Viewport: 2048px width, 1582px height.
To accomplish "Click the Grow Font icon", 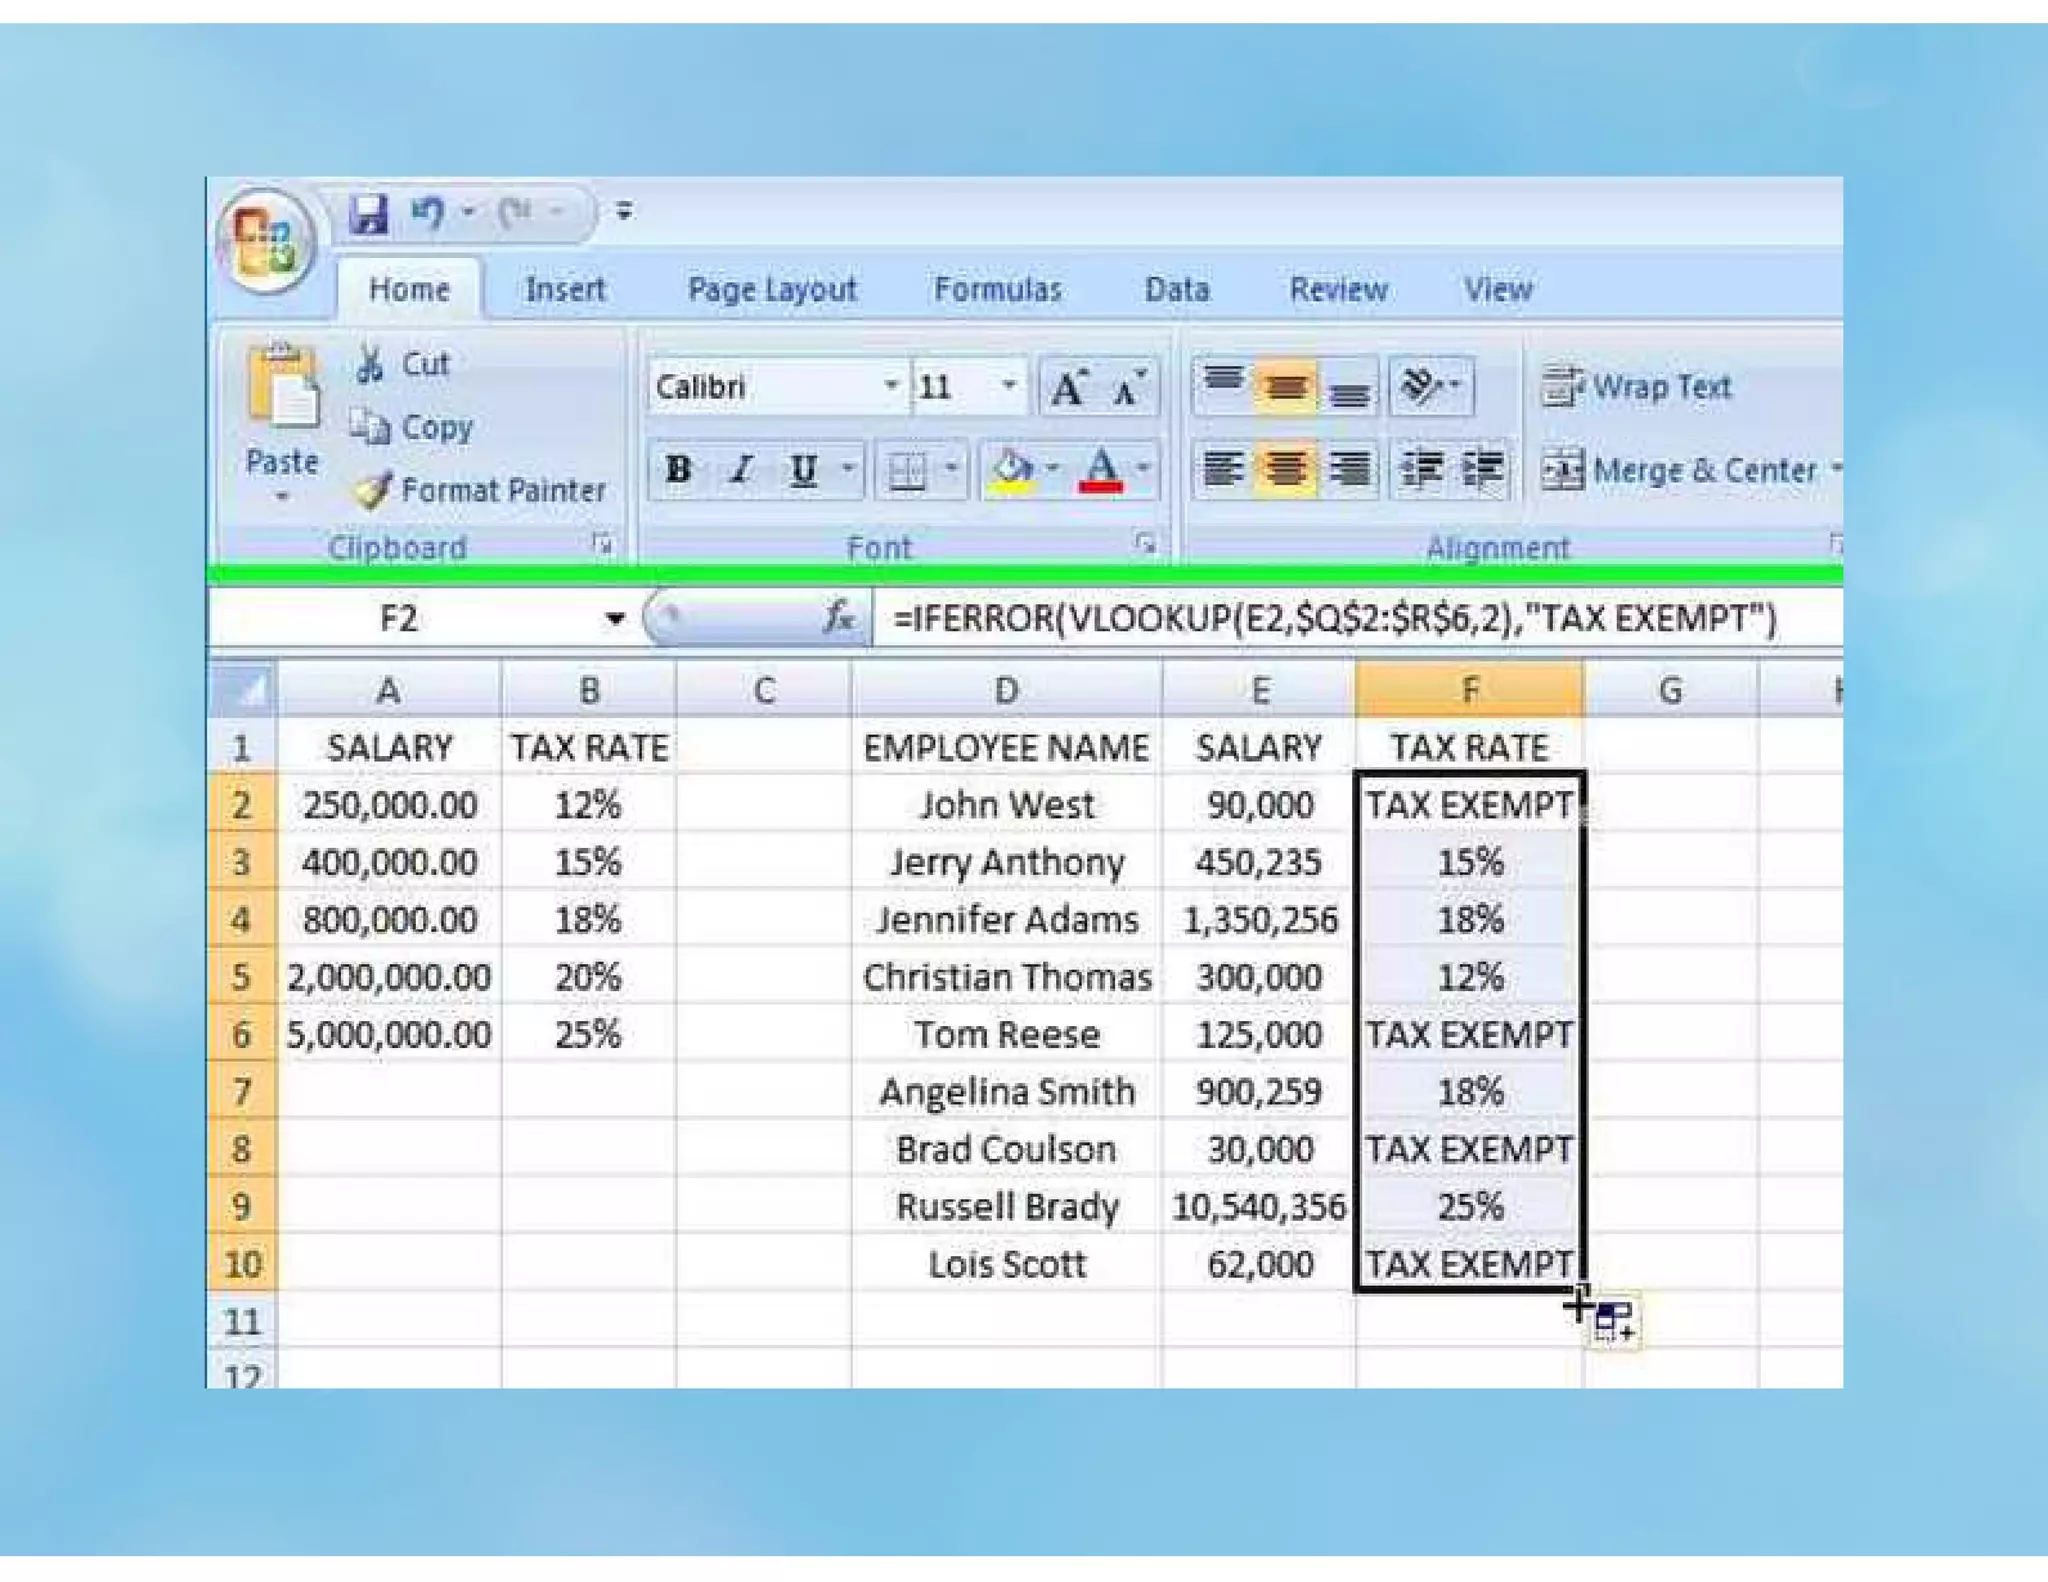I will pos(1067,388).
